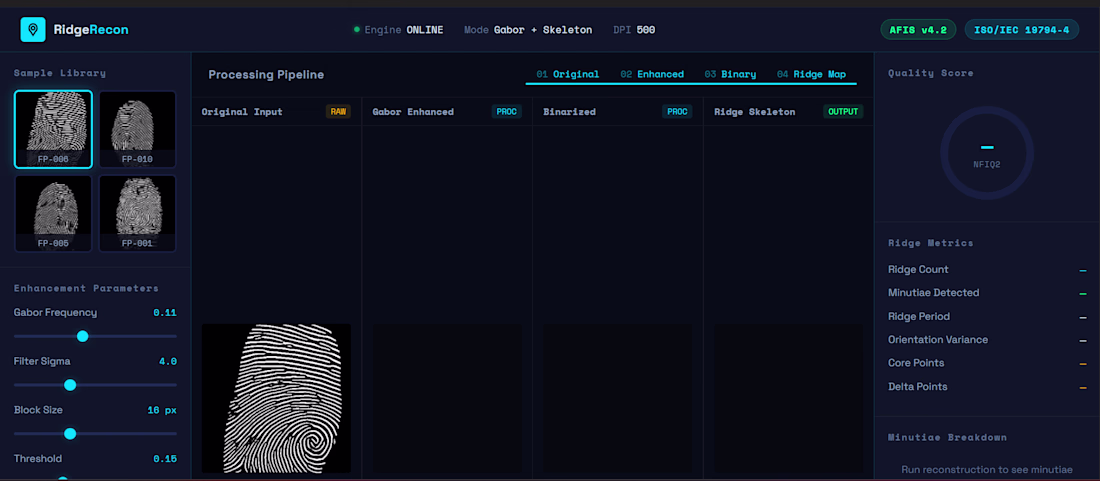Click the Ridge Period metric row
Viewport: 1100px width, 481px height.
coord(987,316)
